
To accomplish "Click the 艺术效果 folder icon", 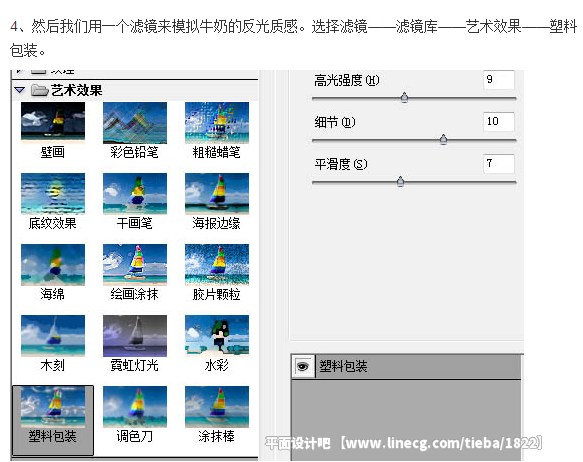I will pyautogui.click(x=39, y=90).
